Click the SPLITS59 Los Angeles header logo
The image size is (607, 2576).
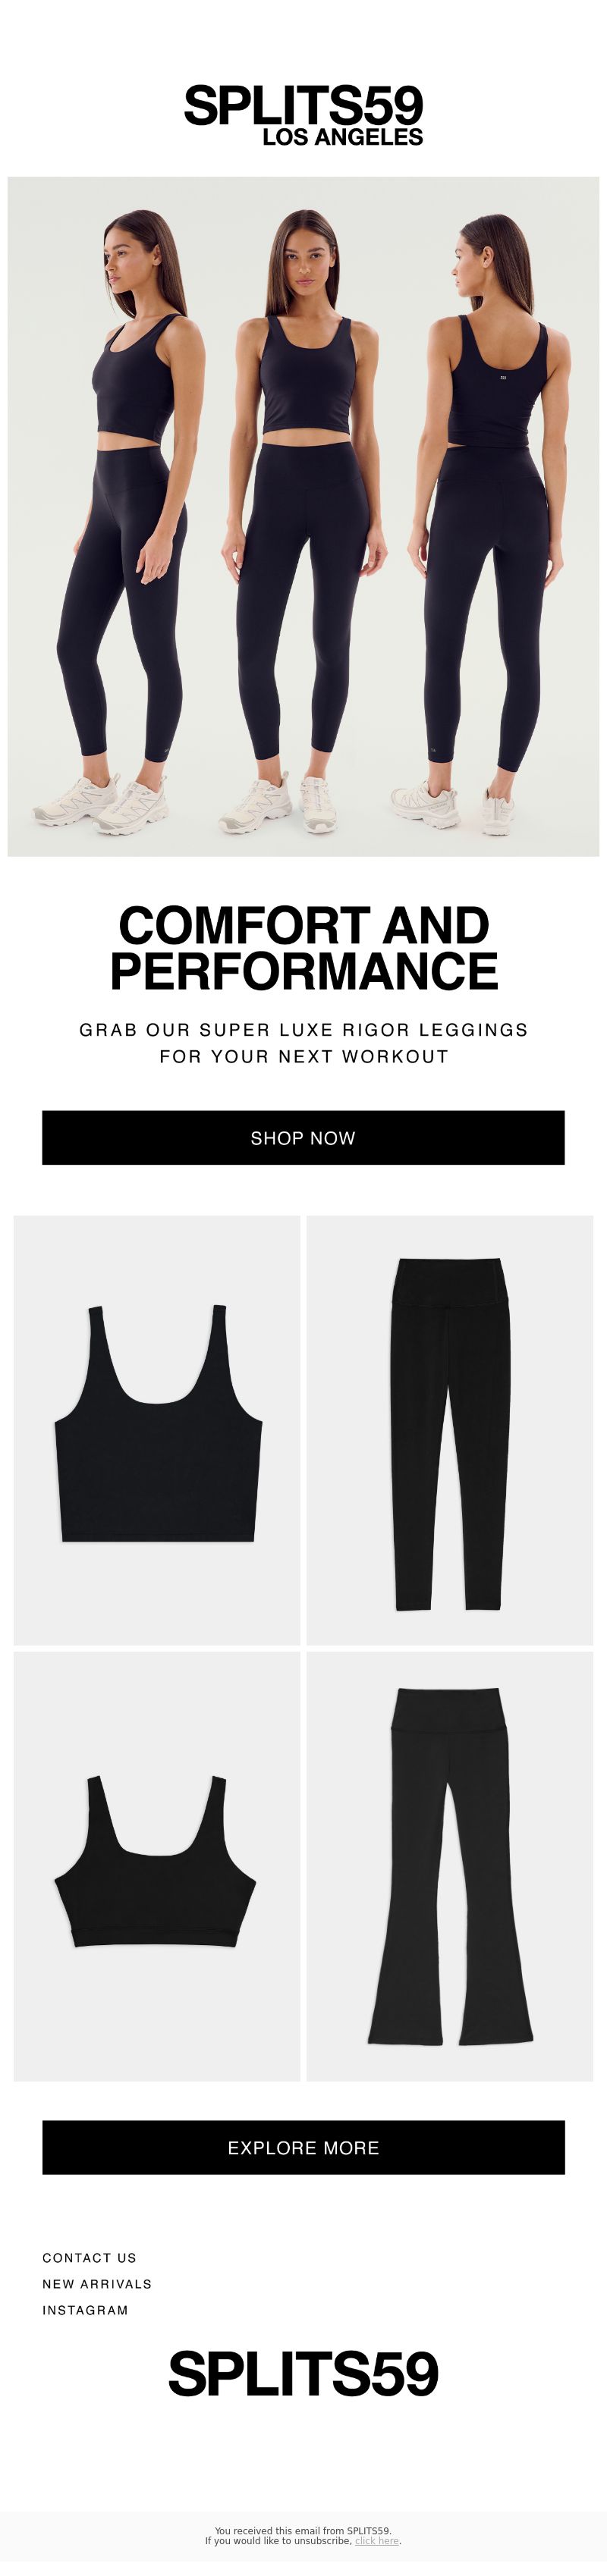coord(303,116)
